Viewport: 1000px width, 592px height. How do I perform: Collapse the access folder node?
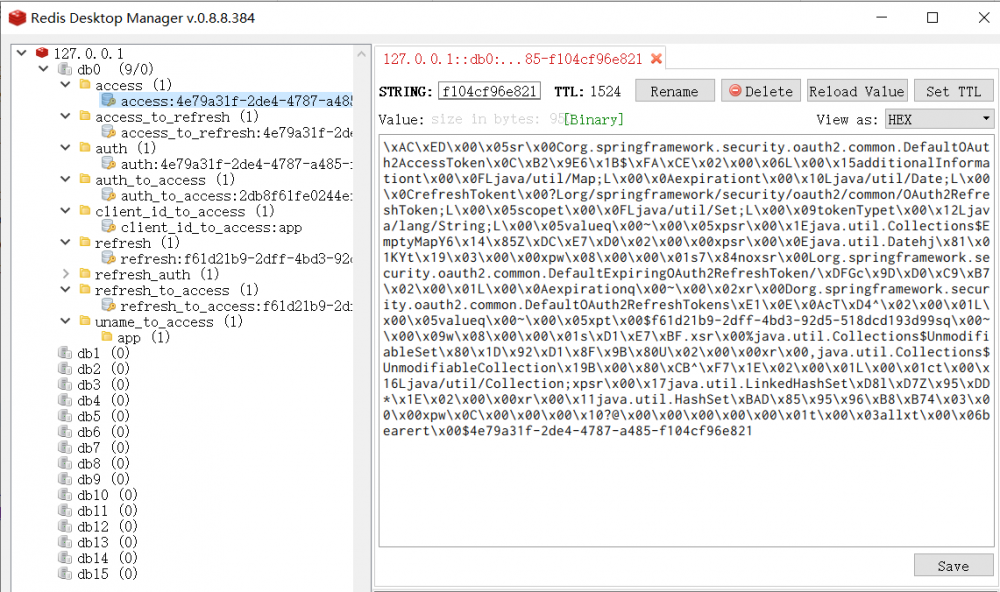pos(64,85)
